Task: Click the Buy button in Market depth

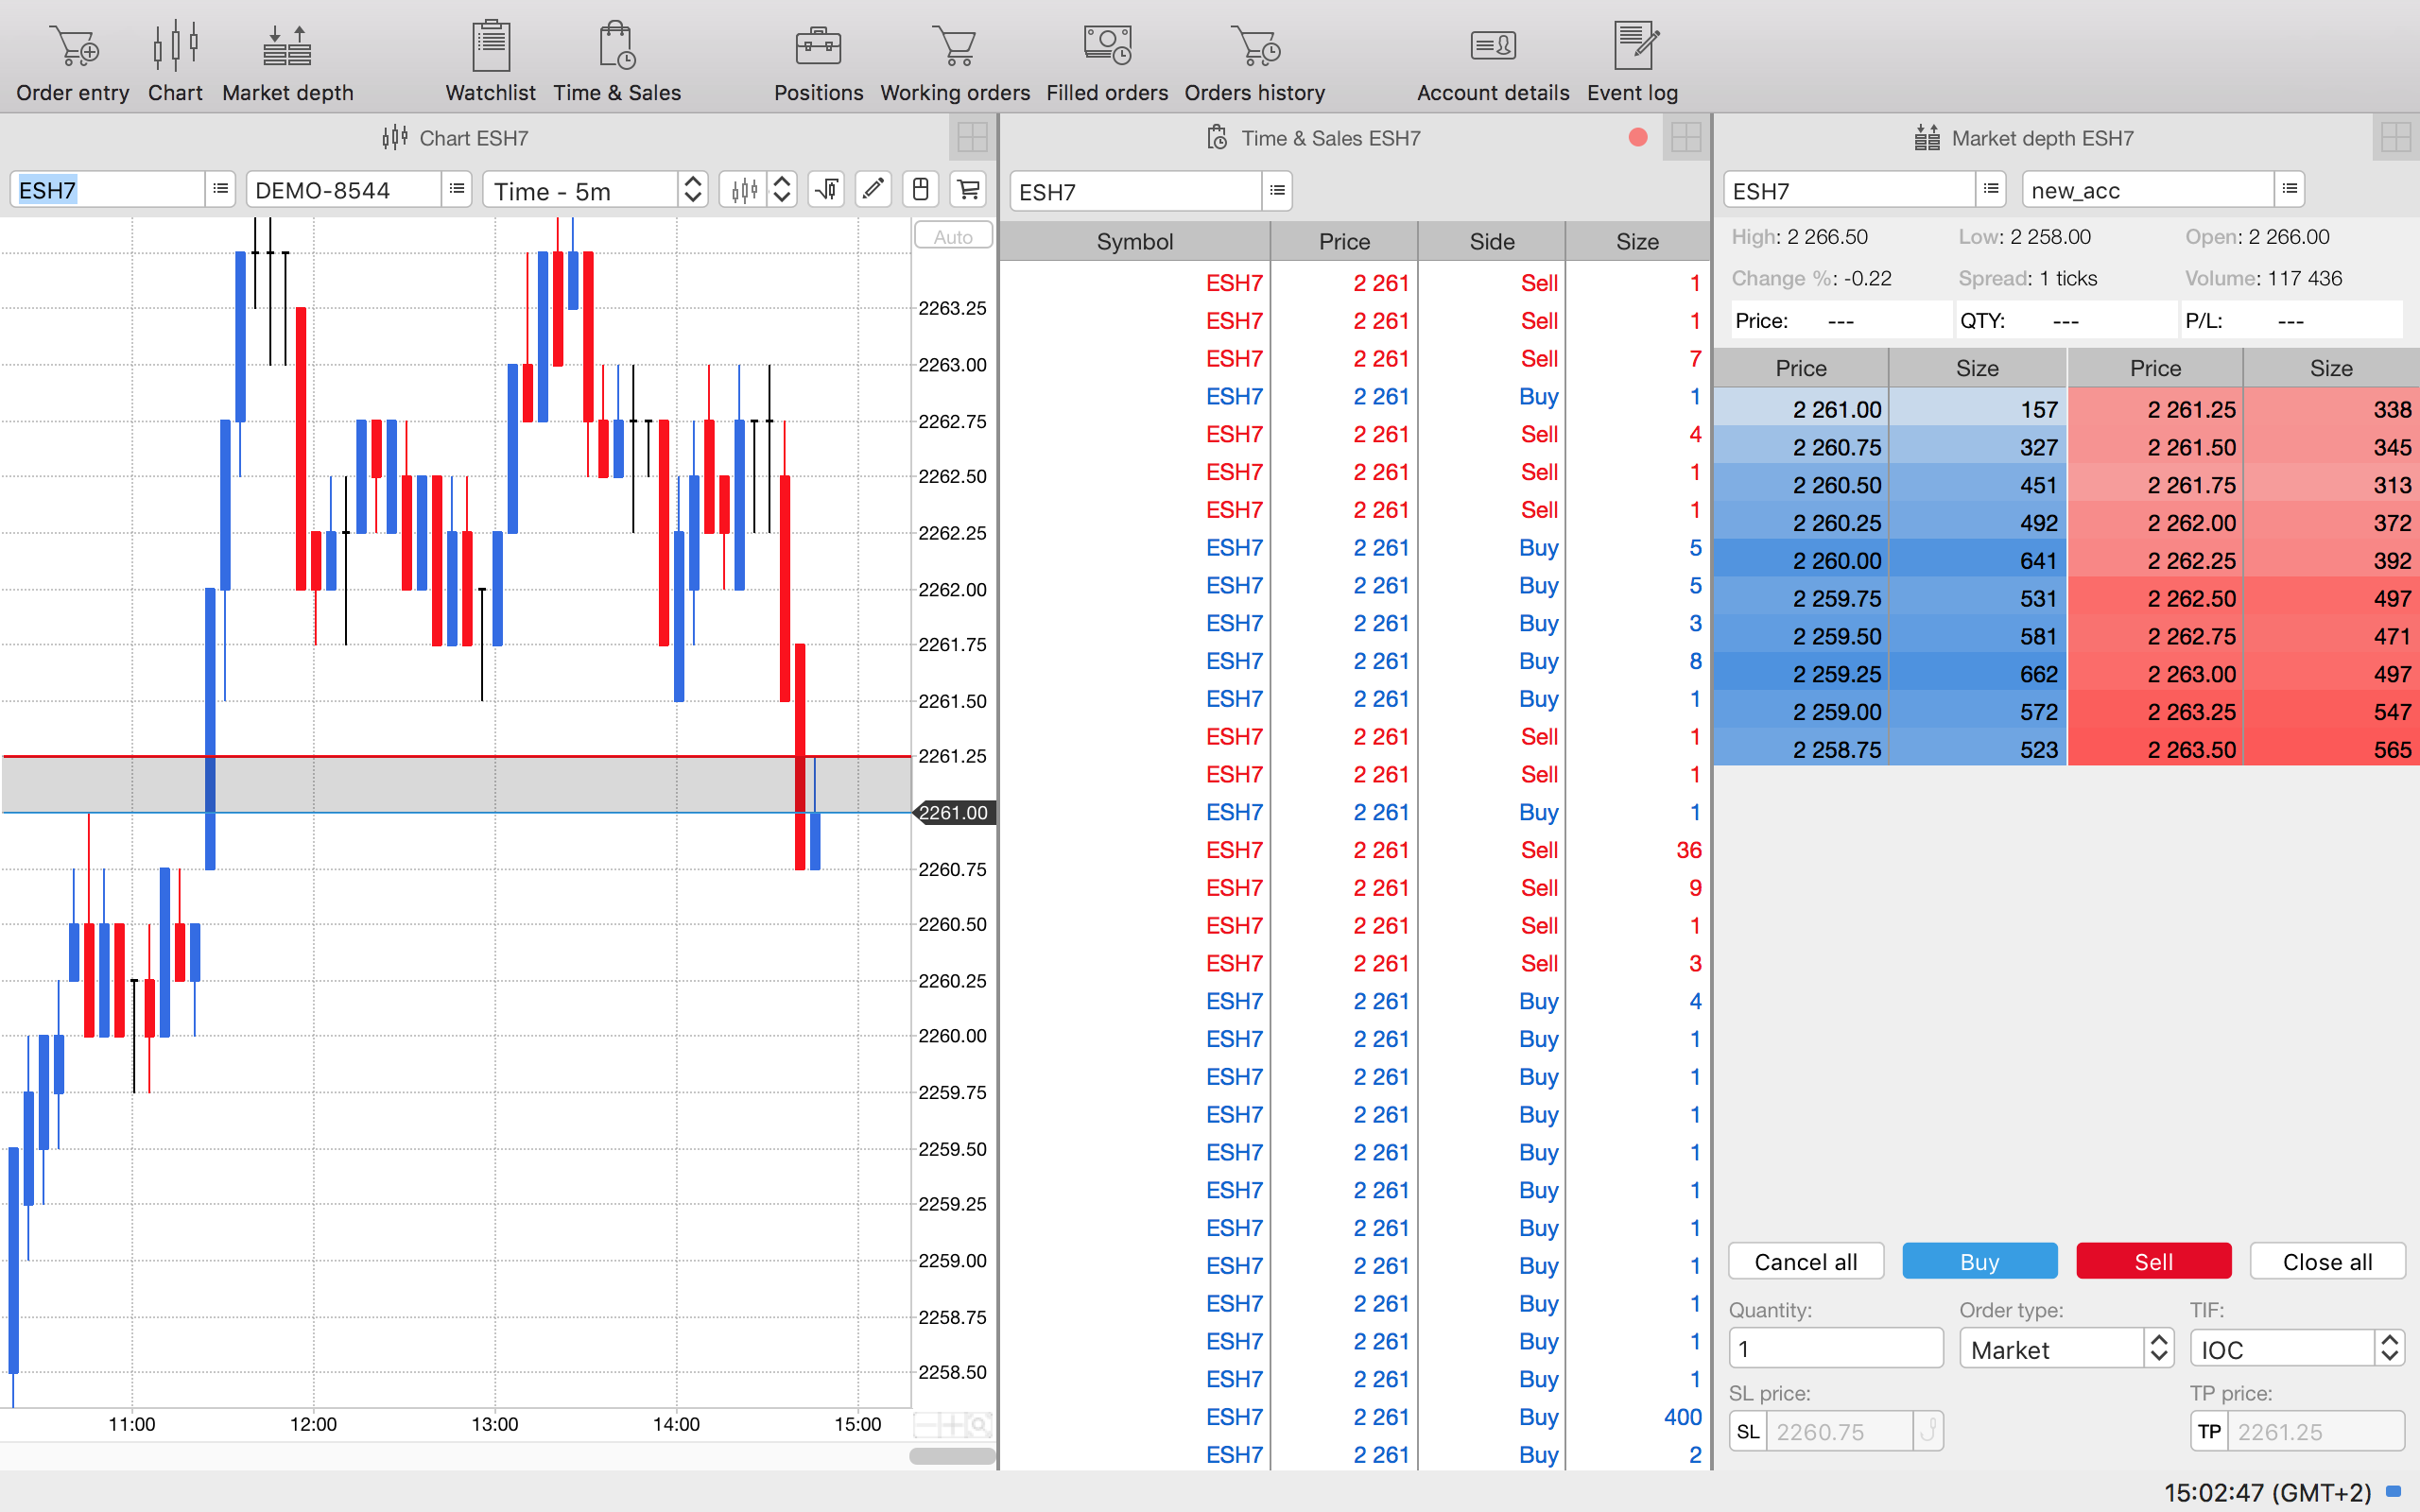Action: [x=1978, y=1260]
